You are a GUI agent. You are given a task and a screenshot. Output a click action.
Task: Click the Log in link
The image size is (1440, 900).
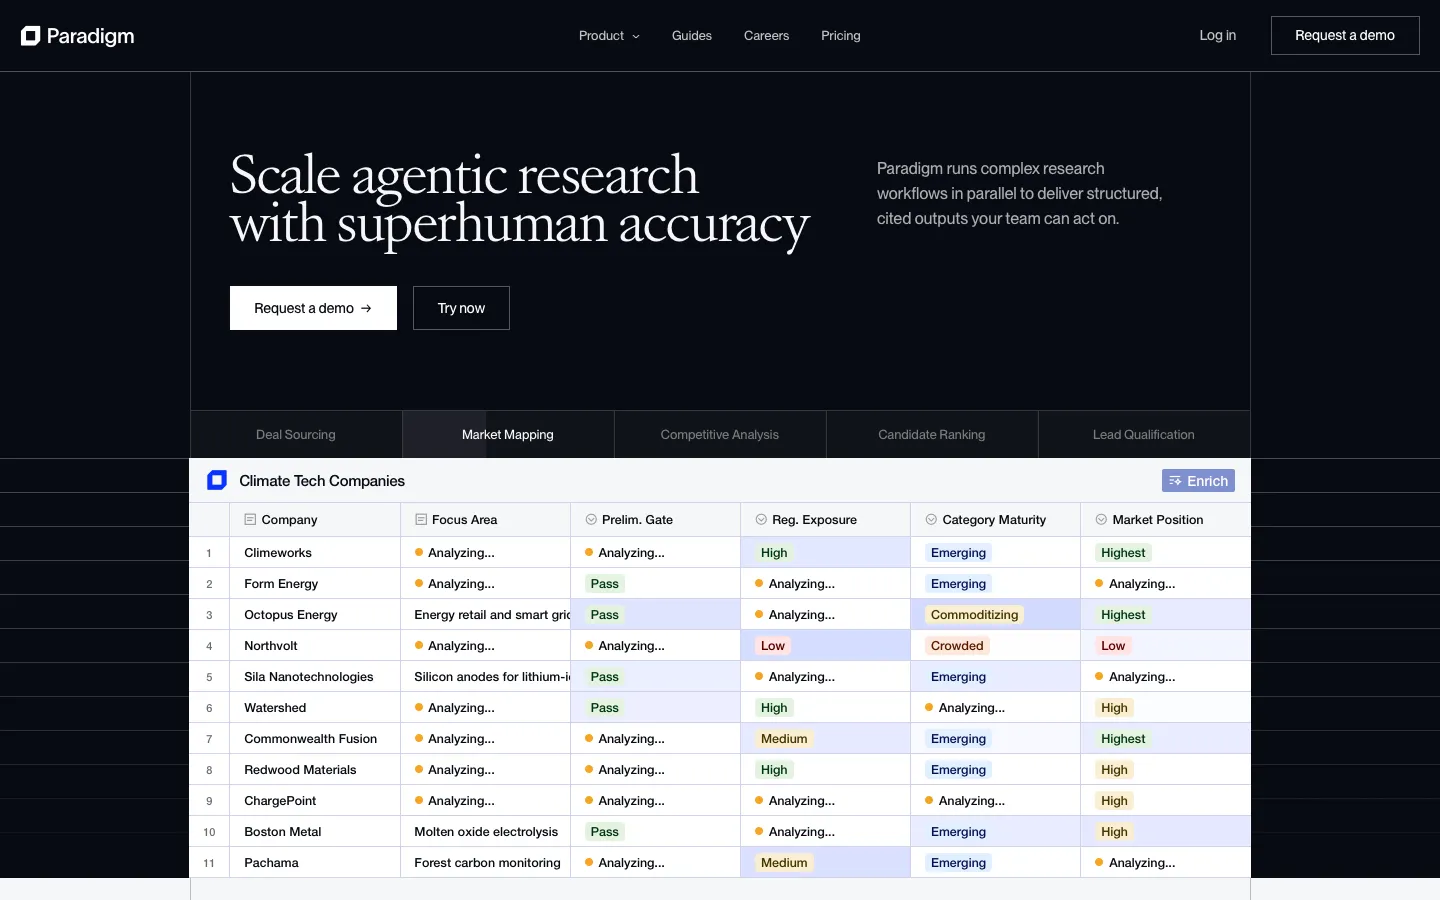[1217, 36]
